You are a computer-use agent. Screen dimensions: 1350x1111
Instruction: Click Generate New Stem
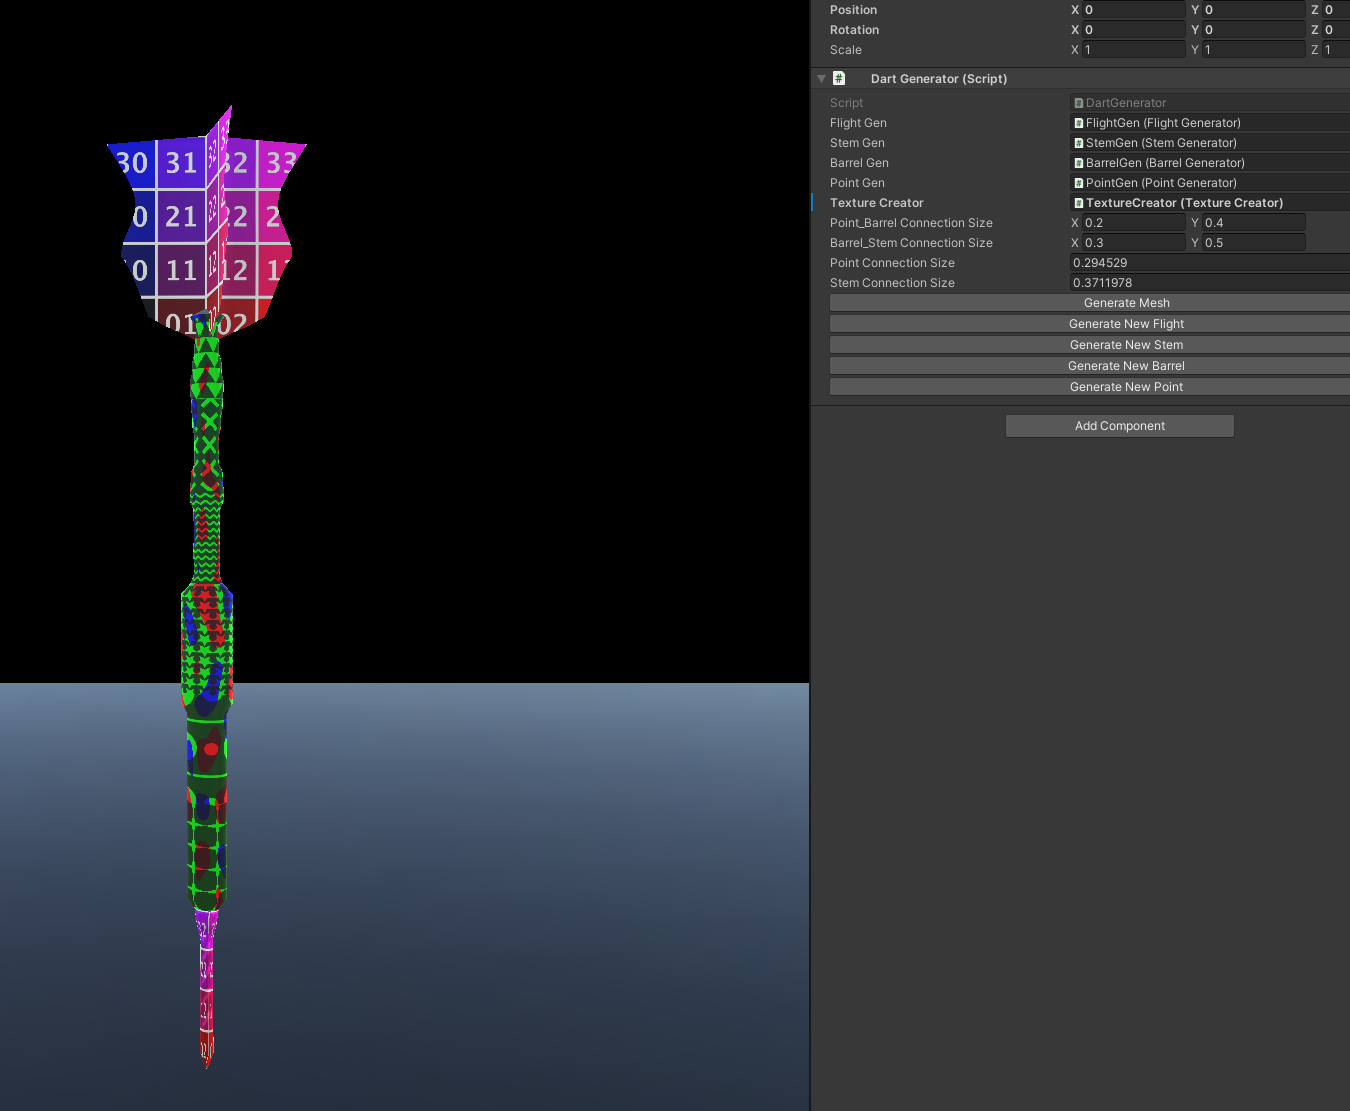point(1126,344)
